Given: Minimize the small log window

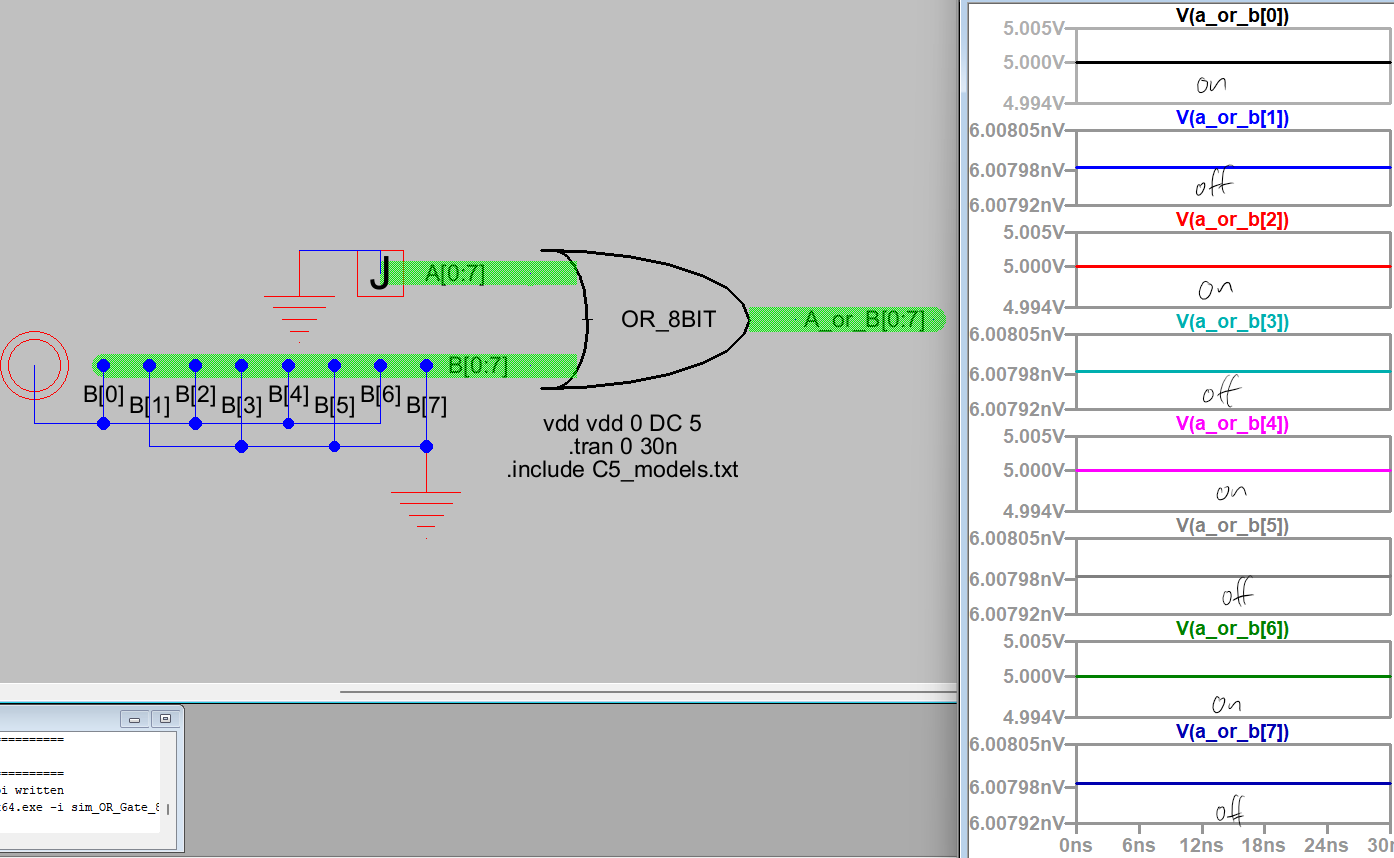Looking at the screenshot, I should pos(134,718).
